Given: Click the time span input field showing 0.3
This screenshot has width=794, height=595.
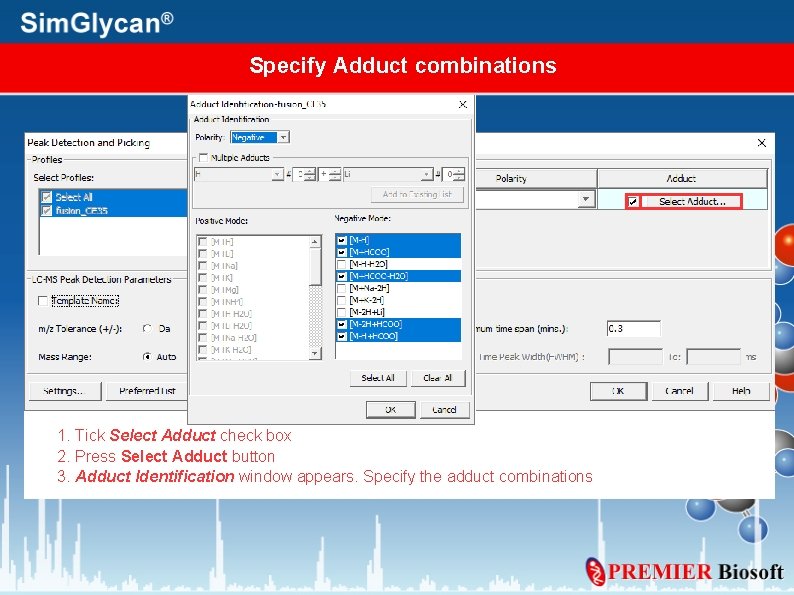Looking at the screenshot, I should pos(633,329).
